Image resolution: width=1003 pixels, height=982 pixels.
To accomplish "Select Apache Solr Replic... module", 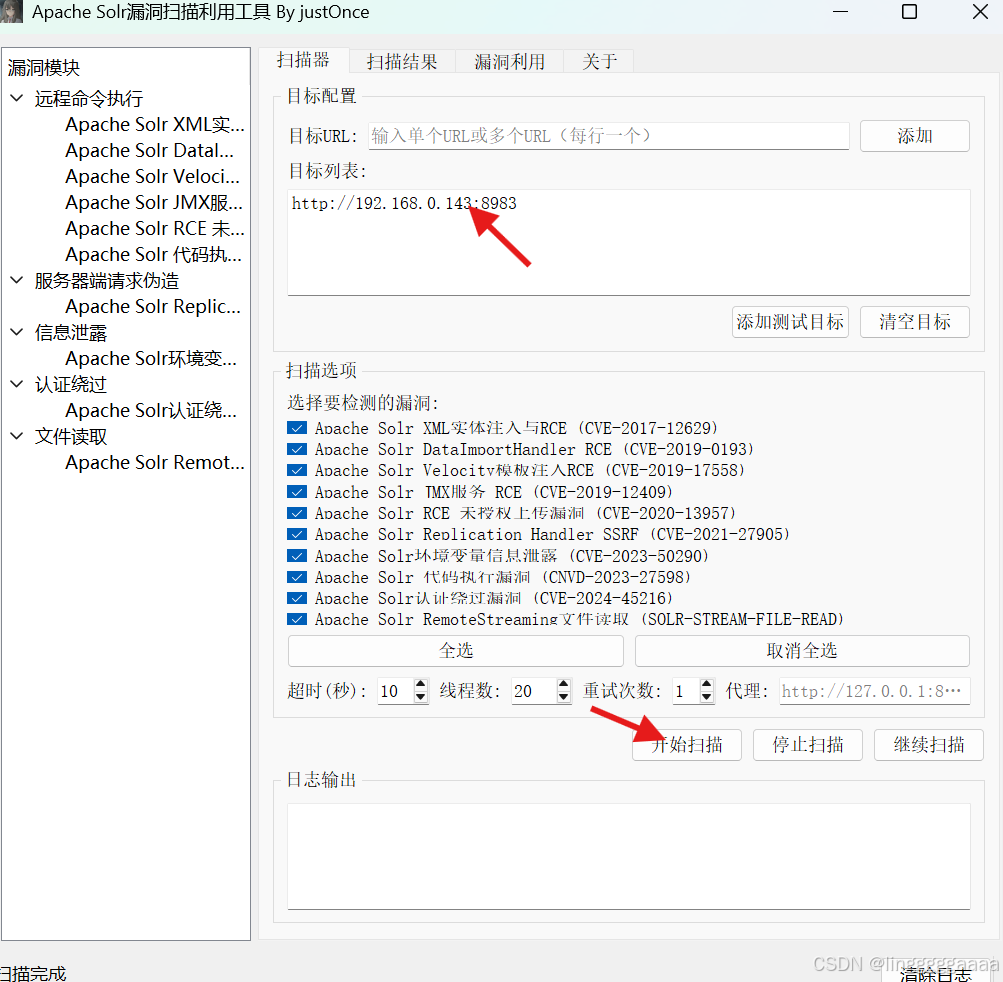I will [153, 306].
